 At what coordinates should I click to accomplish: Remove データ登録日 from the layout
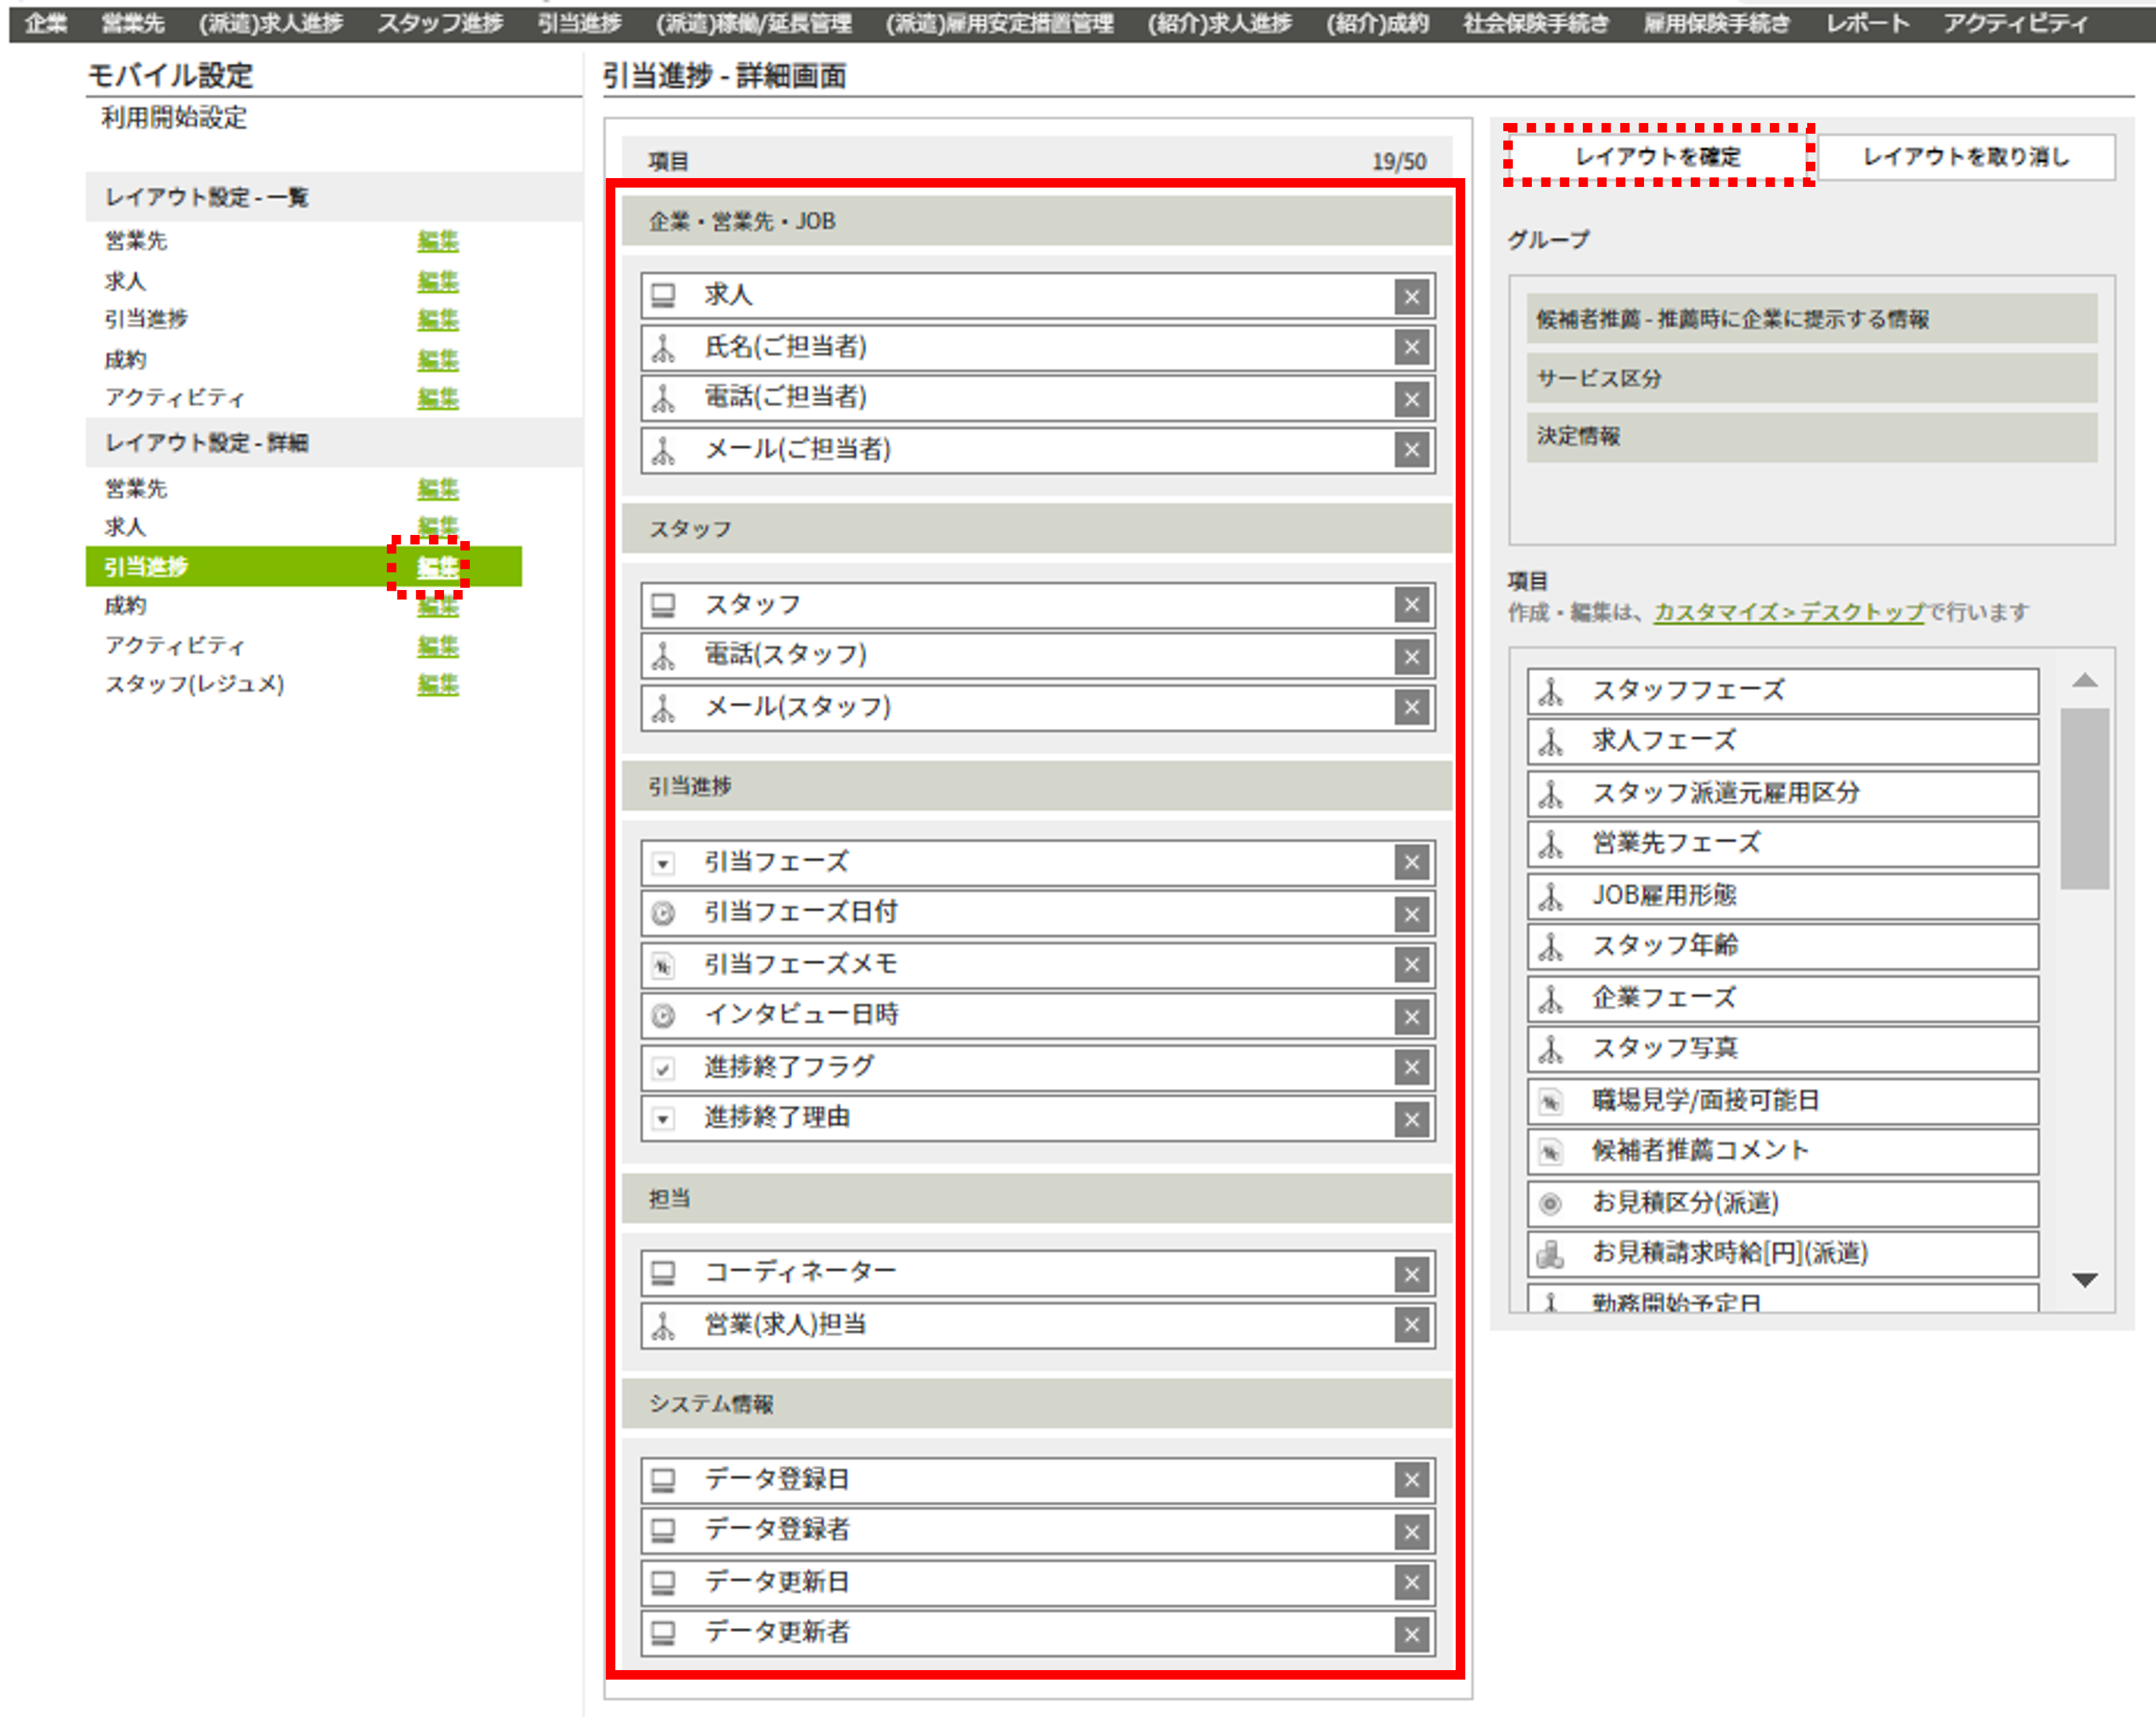(x=1411, y=1480)
